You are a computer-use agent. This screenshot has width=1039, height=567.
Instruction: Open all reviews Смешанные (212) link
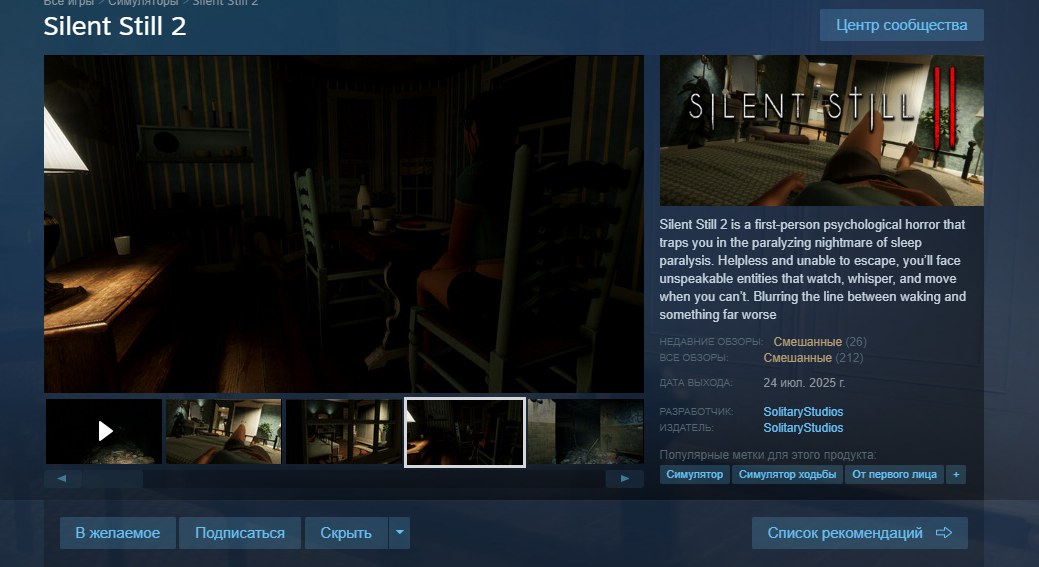[813, 358]
